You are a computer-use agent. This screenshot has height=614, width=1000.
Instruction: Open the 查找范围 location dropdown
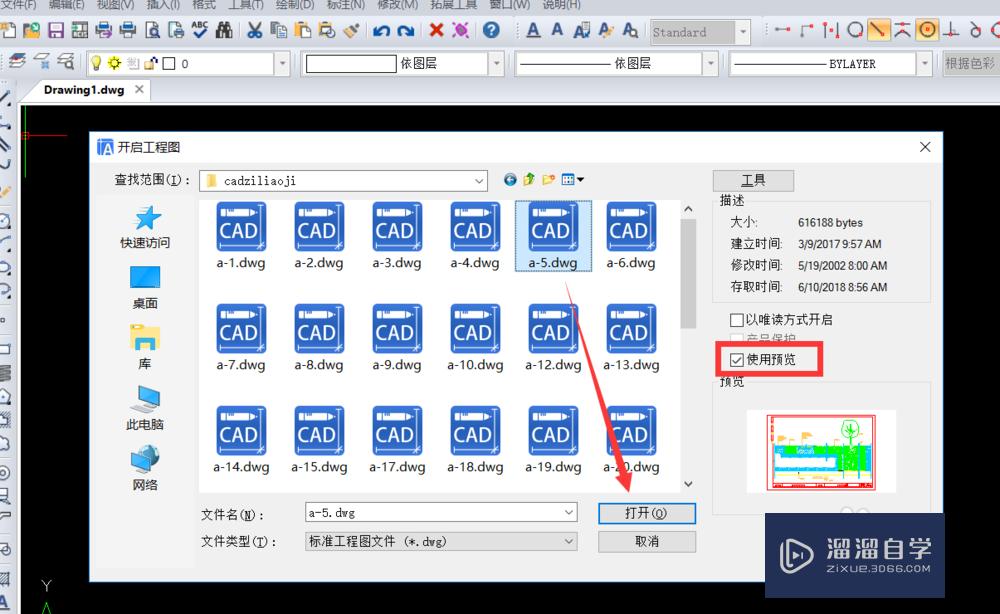coord(479,180)
